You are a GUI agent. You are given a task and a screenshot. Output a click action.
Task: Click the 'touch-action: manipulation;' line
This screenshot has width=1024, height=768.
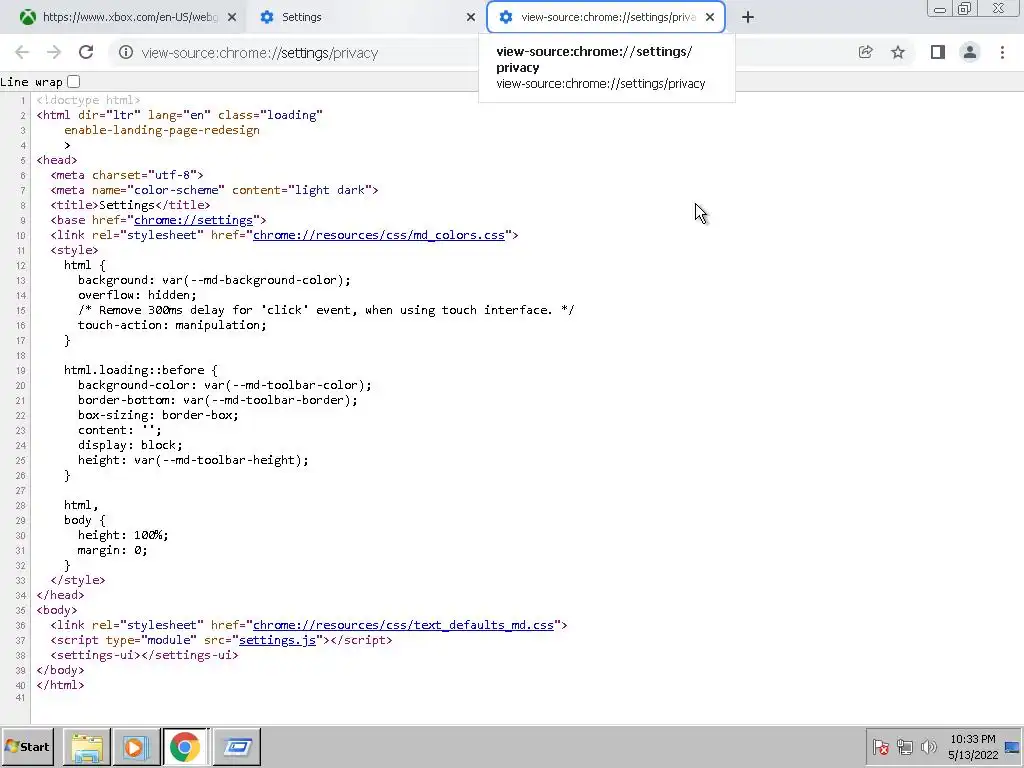172,325
